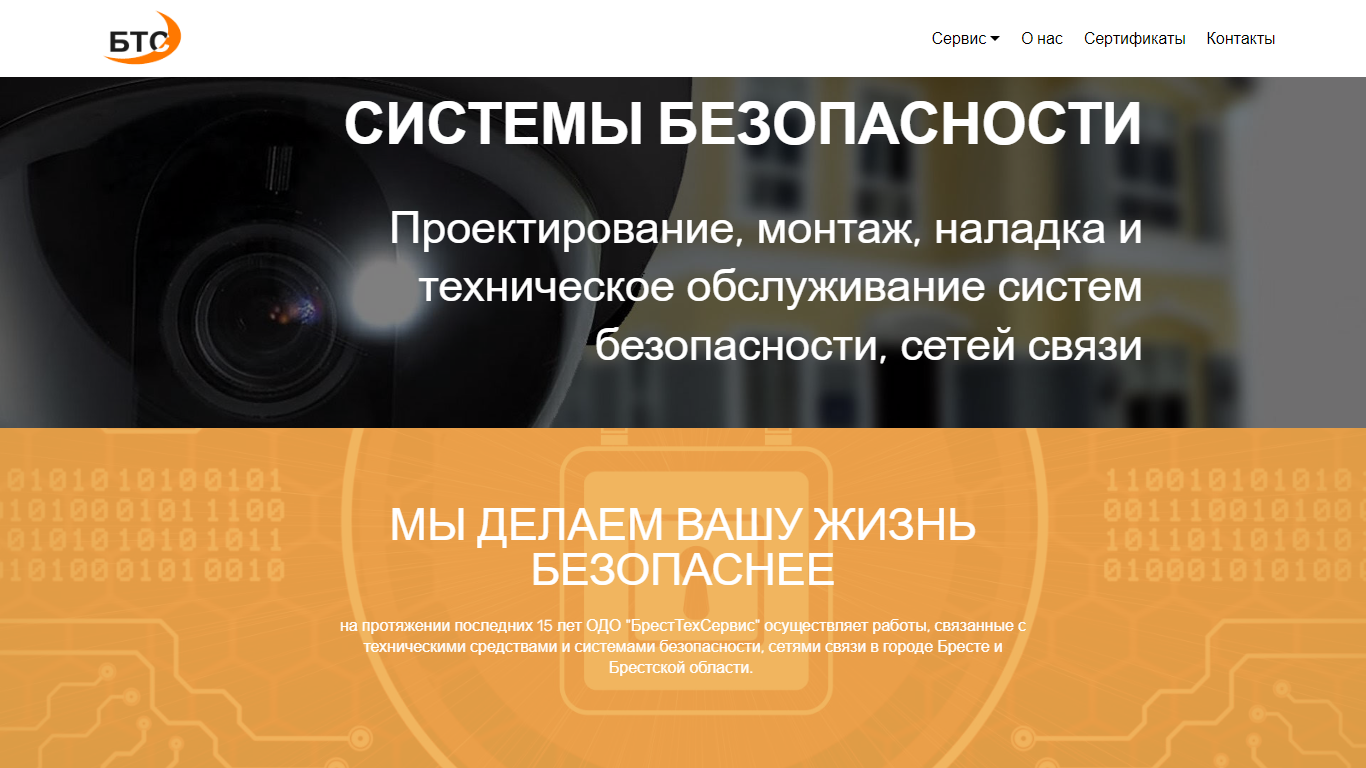Viewport: 1366px width, 768px height.
Task: Open the О нас page
Action: (x=1042, y=39)
